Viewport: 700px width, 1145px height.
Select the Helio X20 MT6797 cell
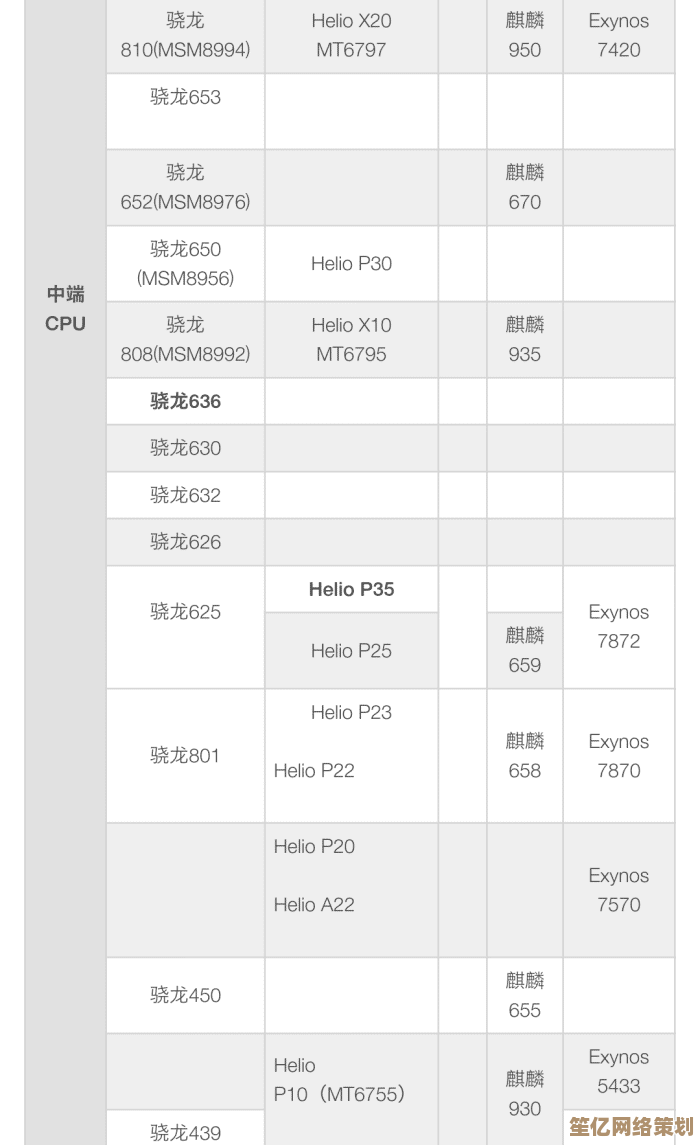tap(351, 35)
